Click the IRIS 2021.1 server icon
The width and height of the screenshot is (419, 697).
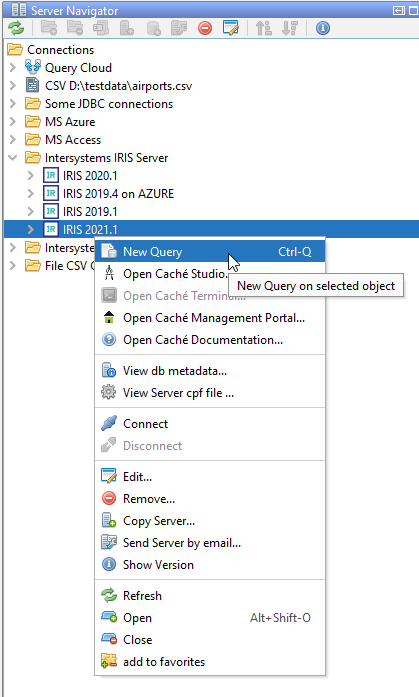point(51,229)
